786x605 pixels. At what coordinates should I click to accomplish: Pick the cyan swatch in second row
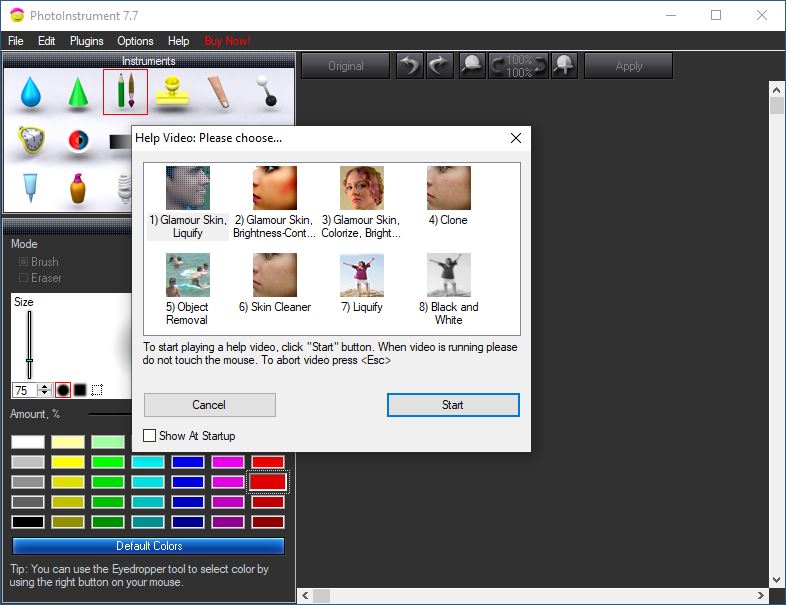coord(148,462)
